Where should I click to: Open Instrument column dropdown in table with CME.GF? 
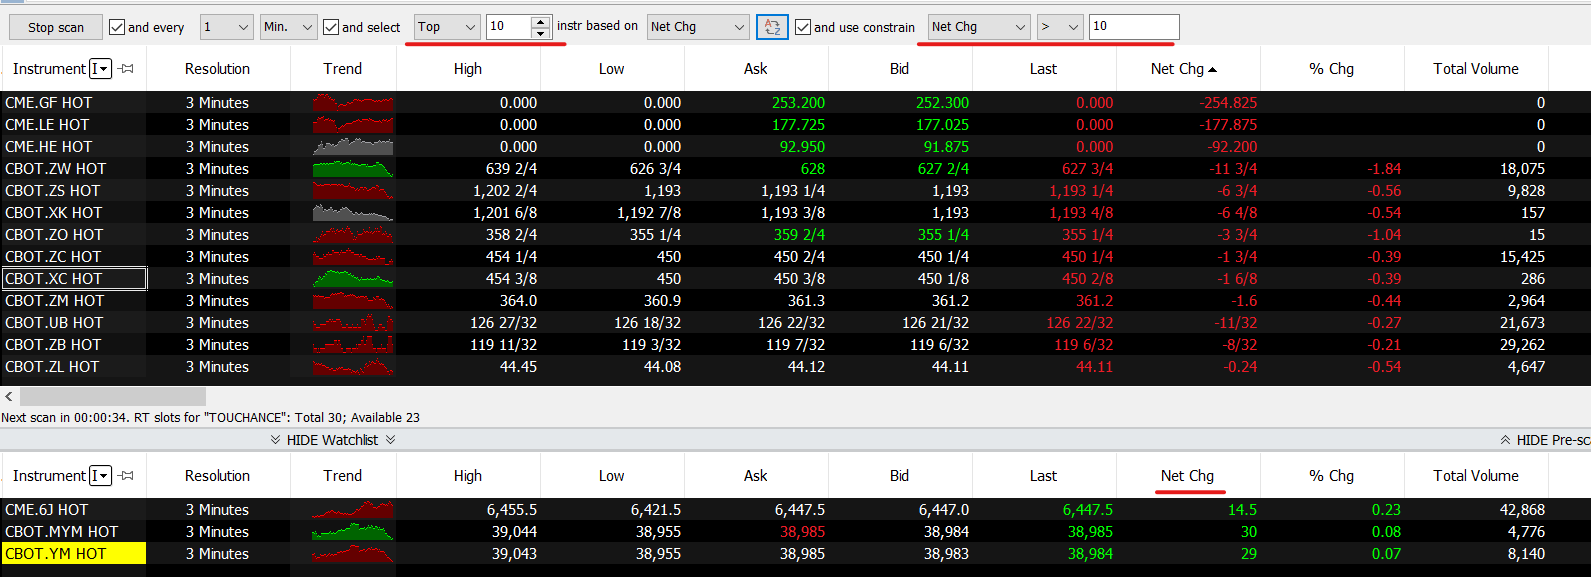coord(100,68)
